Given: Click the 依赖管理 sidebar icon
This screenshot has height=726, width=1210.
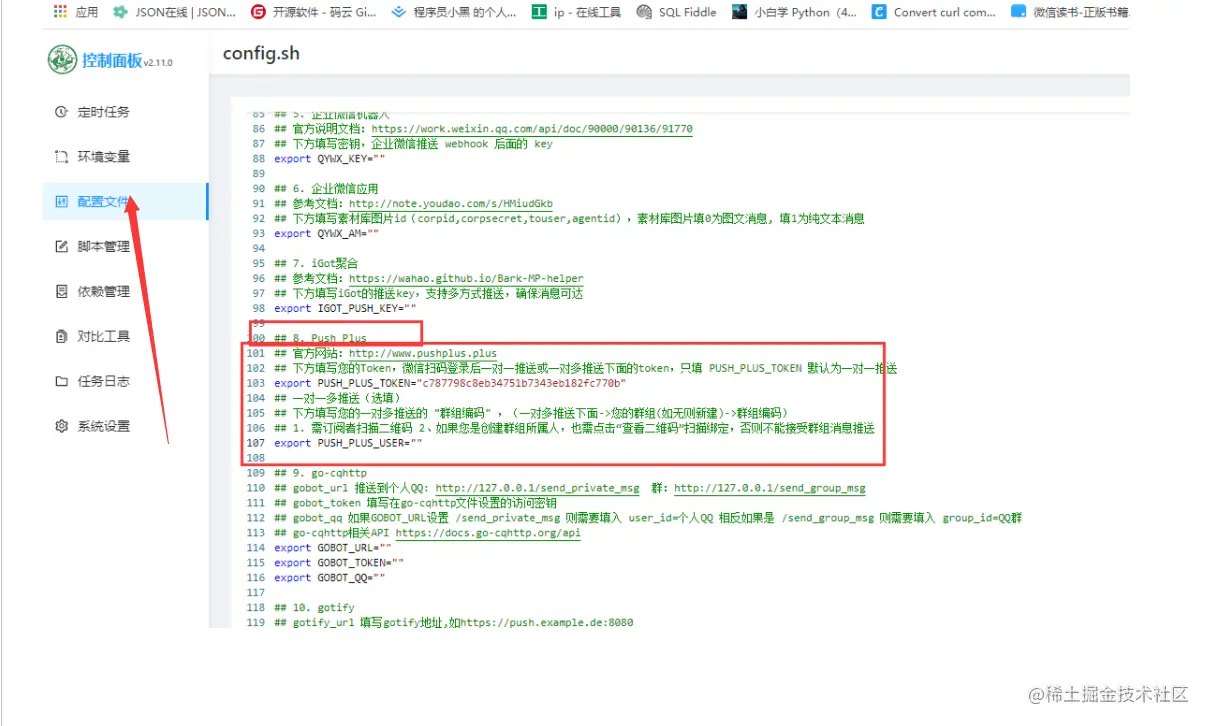Looking at the screenshot, I should (61, 291).
